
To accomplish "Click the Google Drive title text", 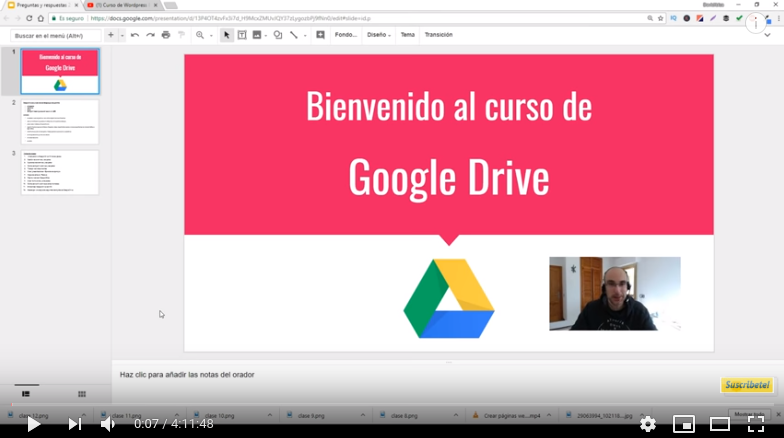I will coord(449,178).
